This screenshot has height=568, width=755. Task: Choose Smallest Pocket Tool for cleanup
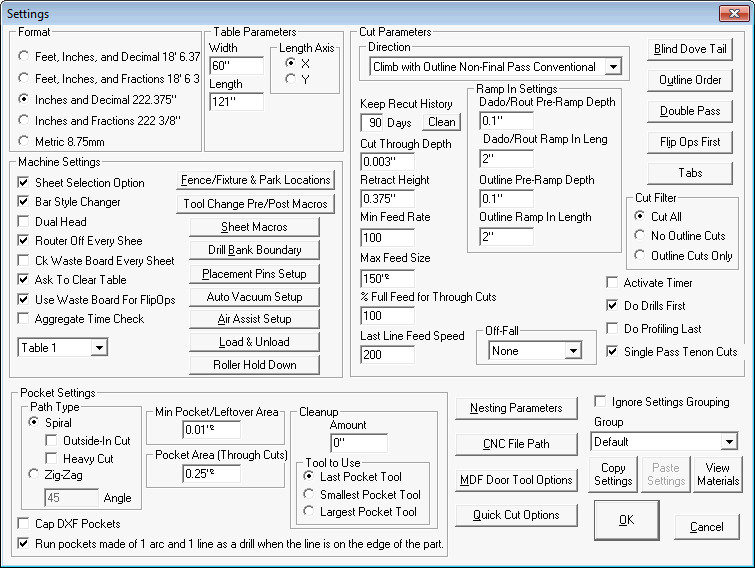310,494
